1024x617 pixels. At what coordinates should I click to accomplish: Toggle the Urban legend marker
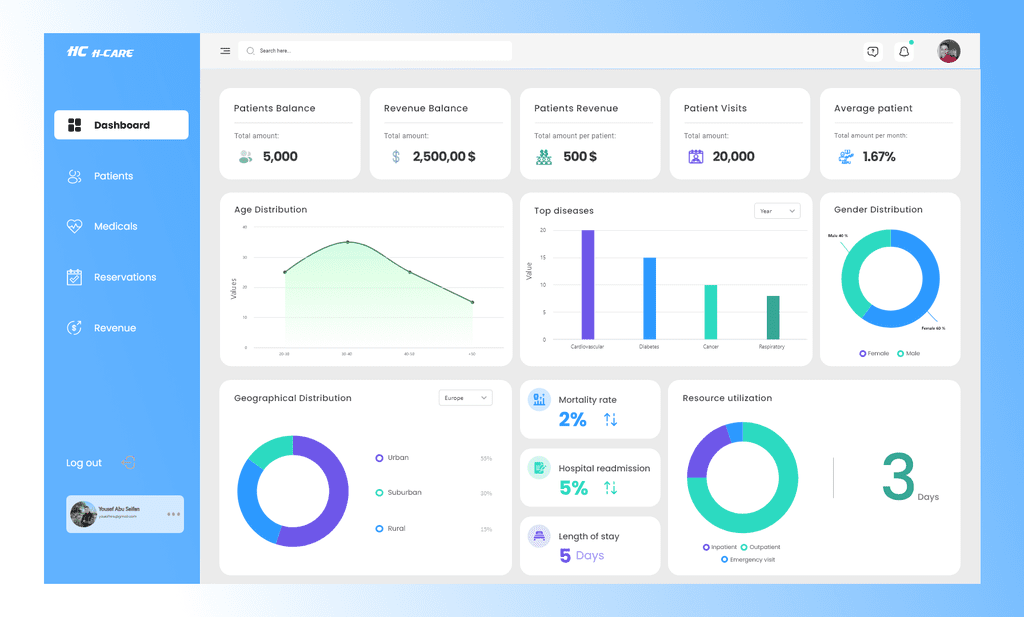point(379,458)
